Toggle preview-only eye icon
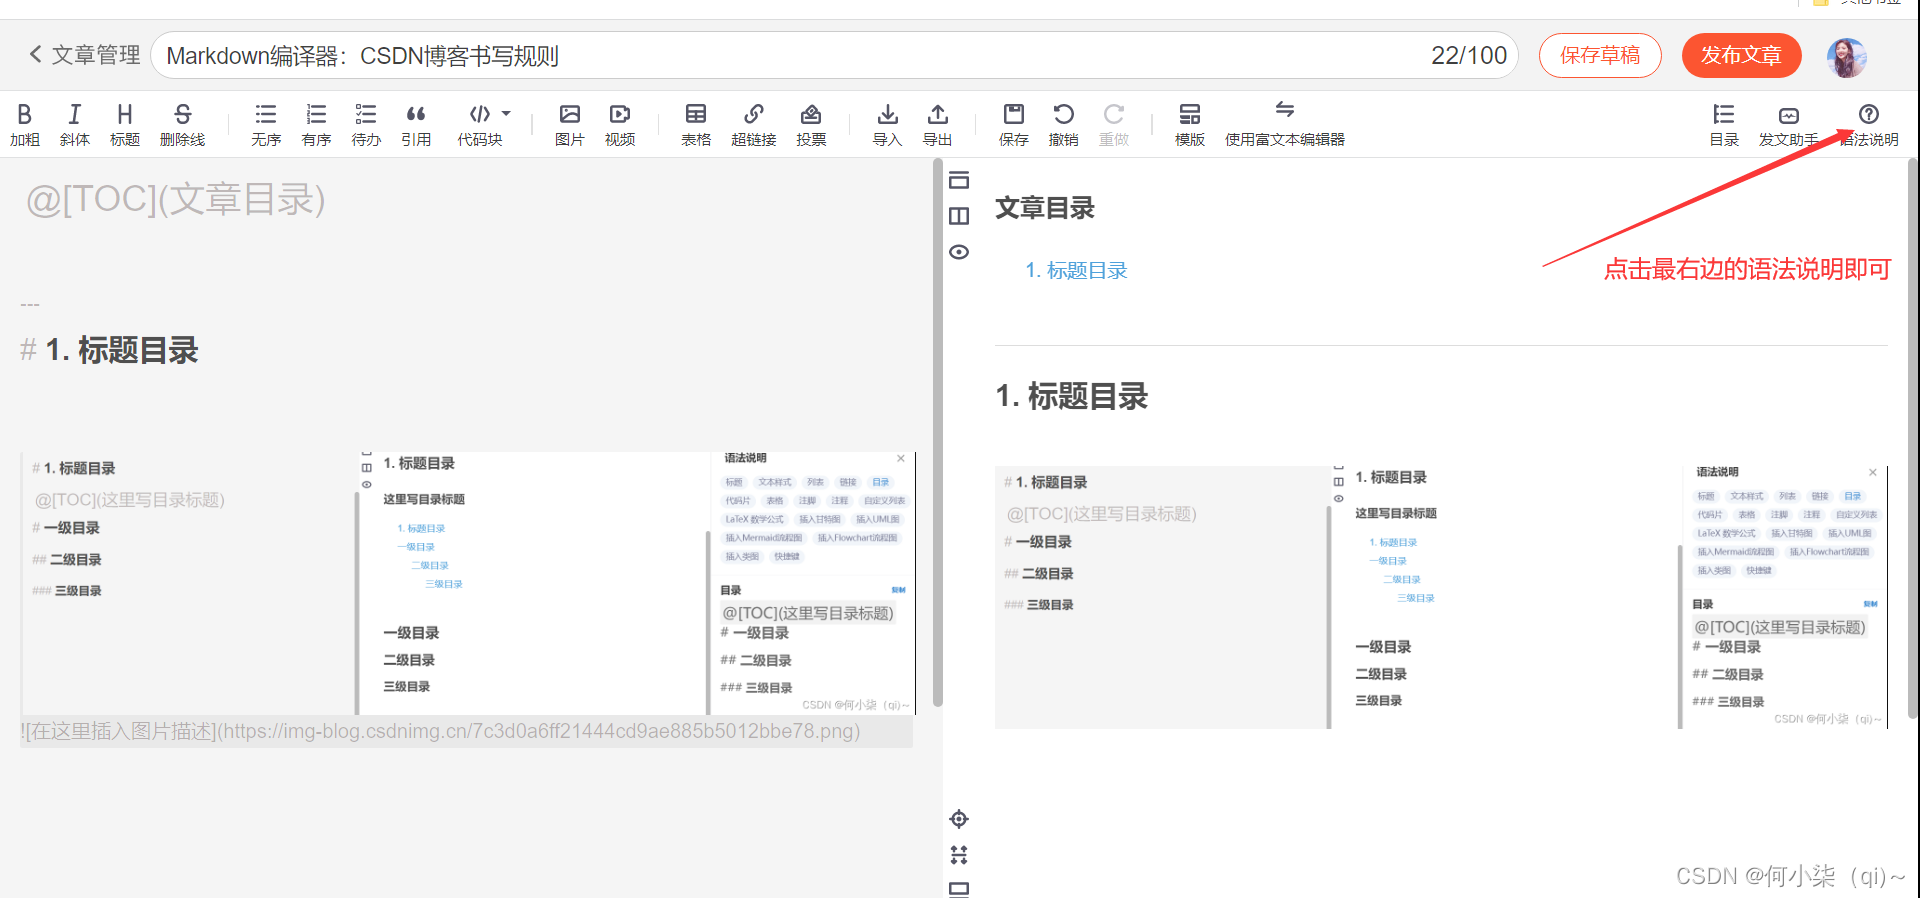Image resolution: width=1920 pixels, height=898 pixels. pyautogui.click(x=959, y=252)
